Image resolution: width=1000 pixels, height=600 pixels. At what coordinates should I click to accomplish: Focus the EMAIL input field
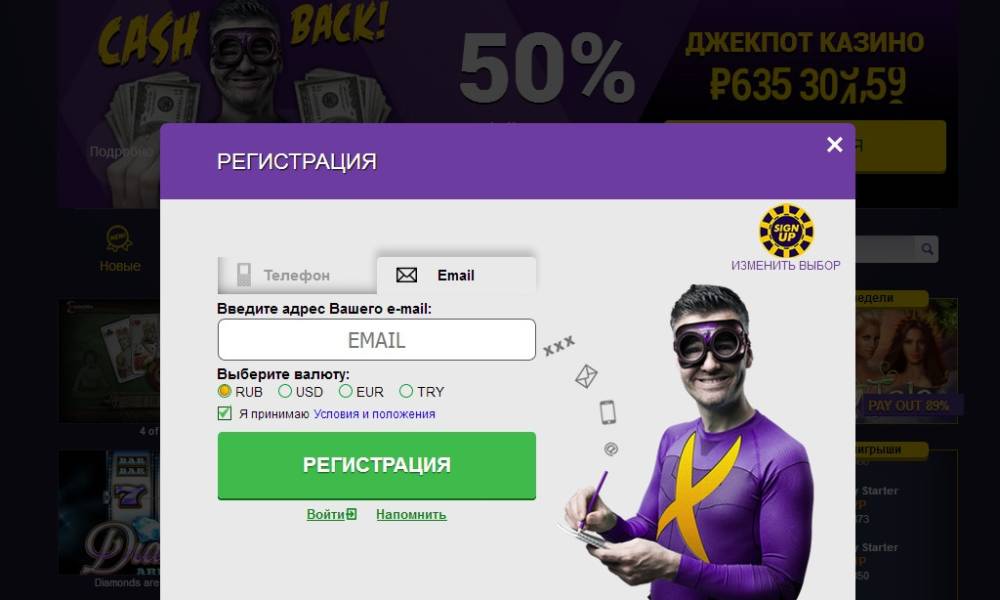[x=376, y=340]
